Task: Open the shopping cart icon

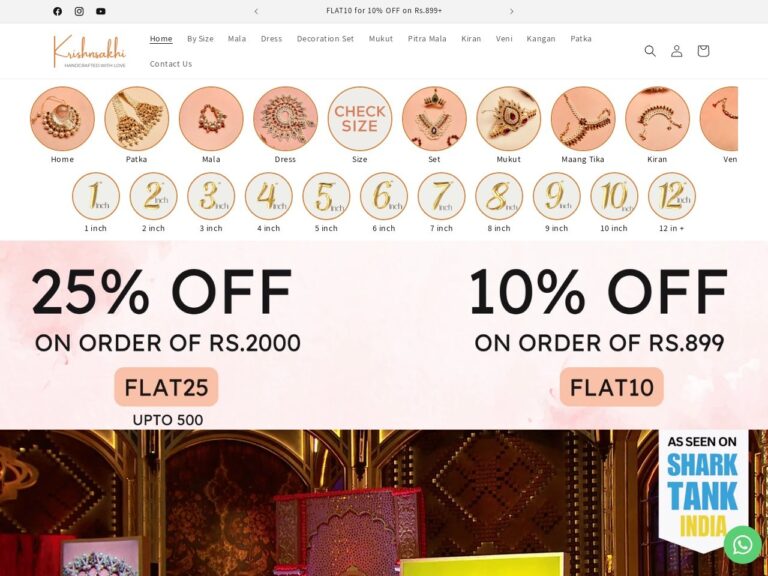Action: (x=703, y=51)
